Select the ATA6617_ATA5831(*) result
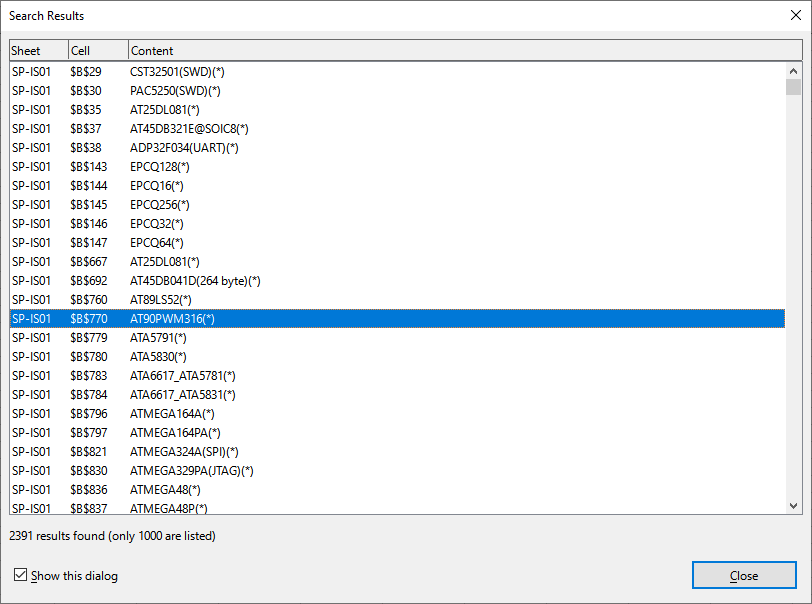The width and height of the screenshot is (812, 604). click(x=397, y=395)
